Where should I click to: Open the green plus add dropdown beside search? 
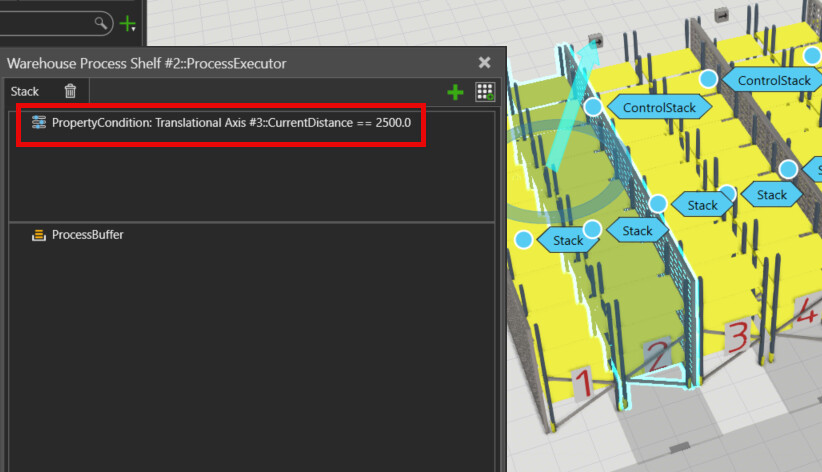[128, 24]
